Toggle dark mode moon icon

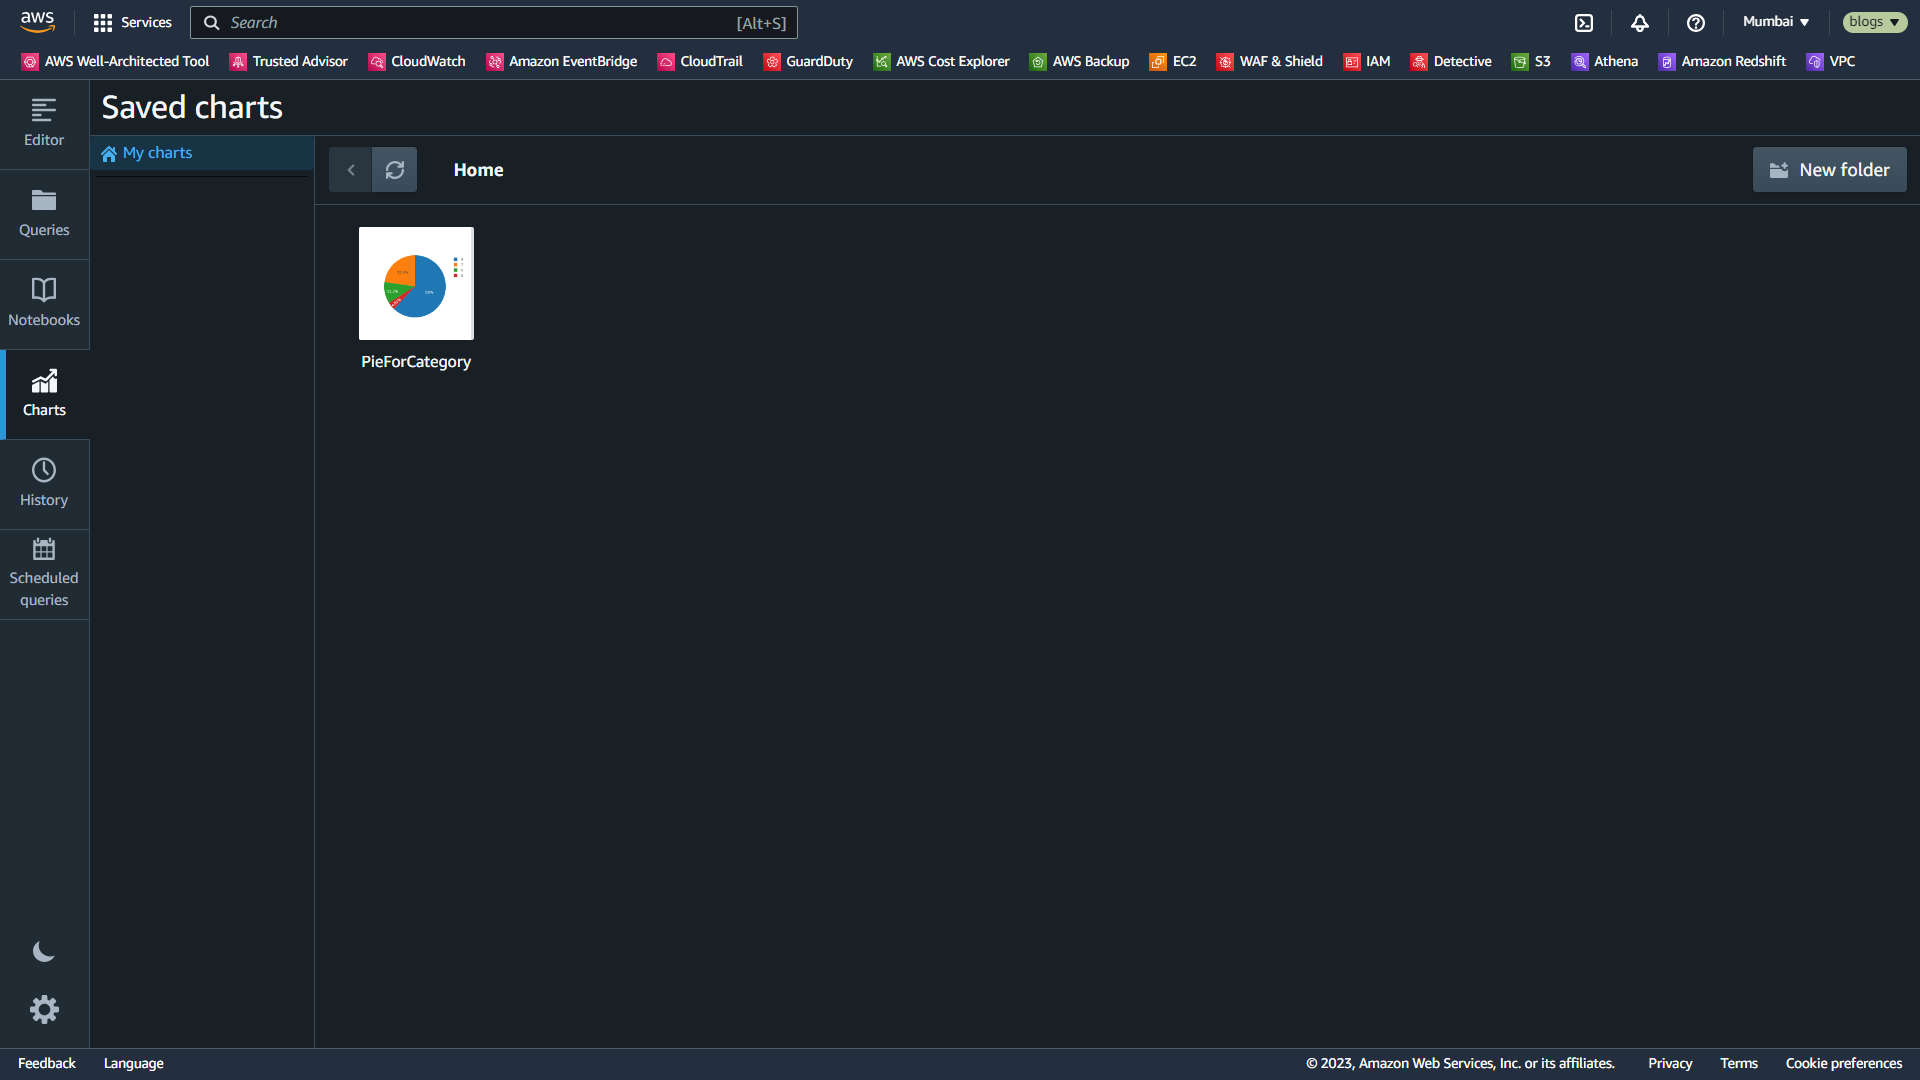pyautogui.click(x=44, y=951)
